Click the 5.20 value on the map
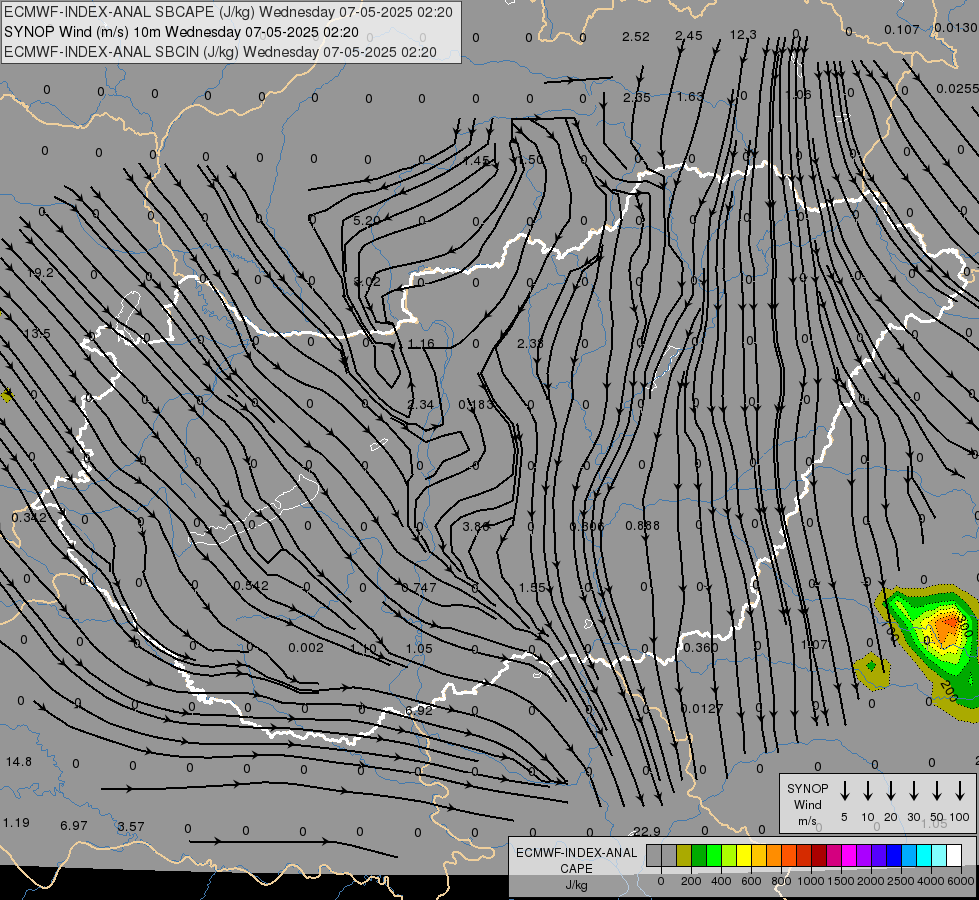This screenshot has width=979, height=900. [x=367, y=220]
